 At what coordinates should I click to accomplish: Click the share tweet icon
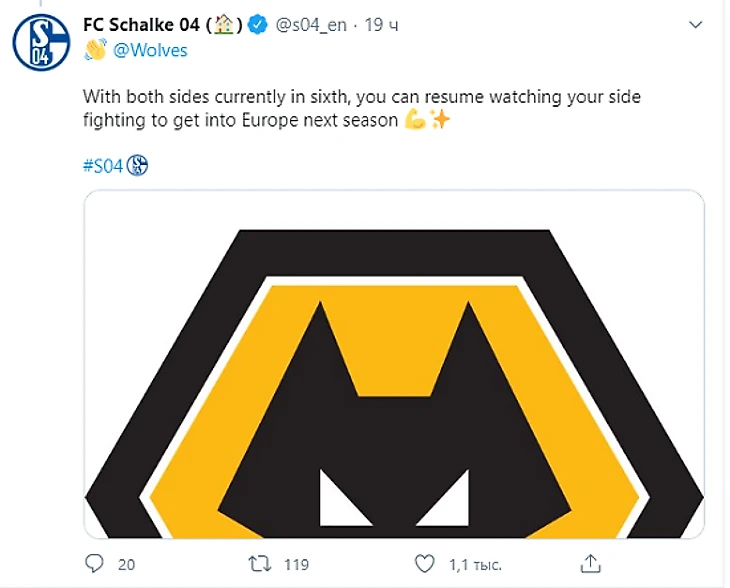(x=590, y=564)
